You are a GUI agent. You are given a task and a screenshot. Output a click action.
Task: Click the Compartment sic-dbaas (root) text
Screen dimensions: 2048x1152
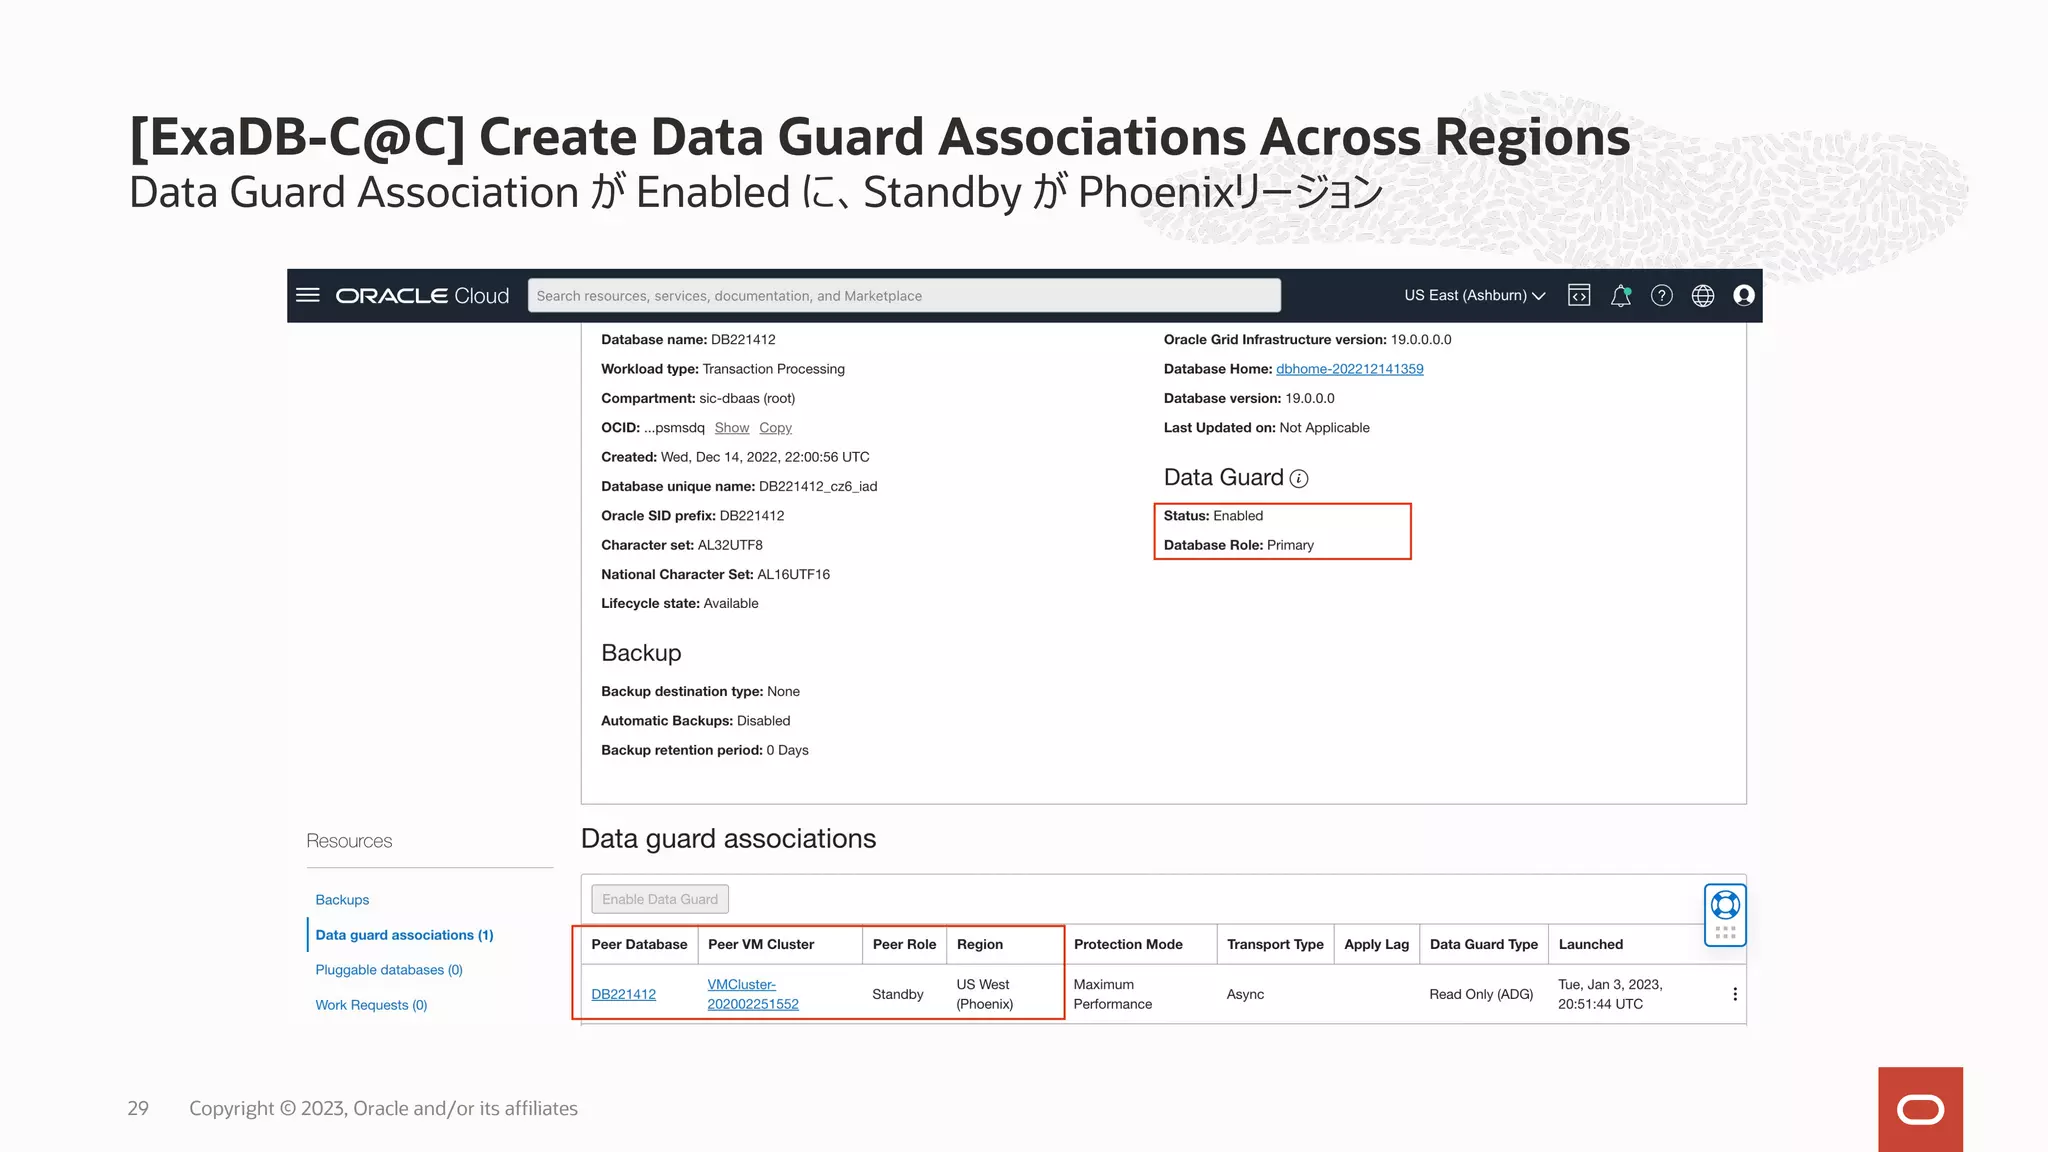click(698, 398)
